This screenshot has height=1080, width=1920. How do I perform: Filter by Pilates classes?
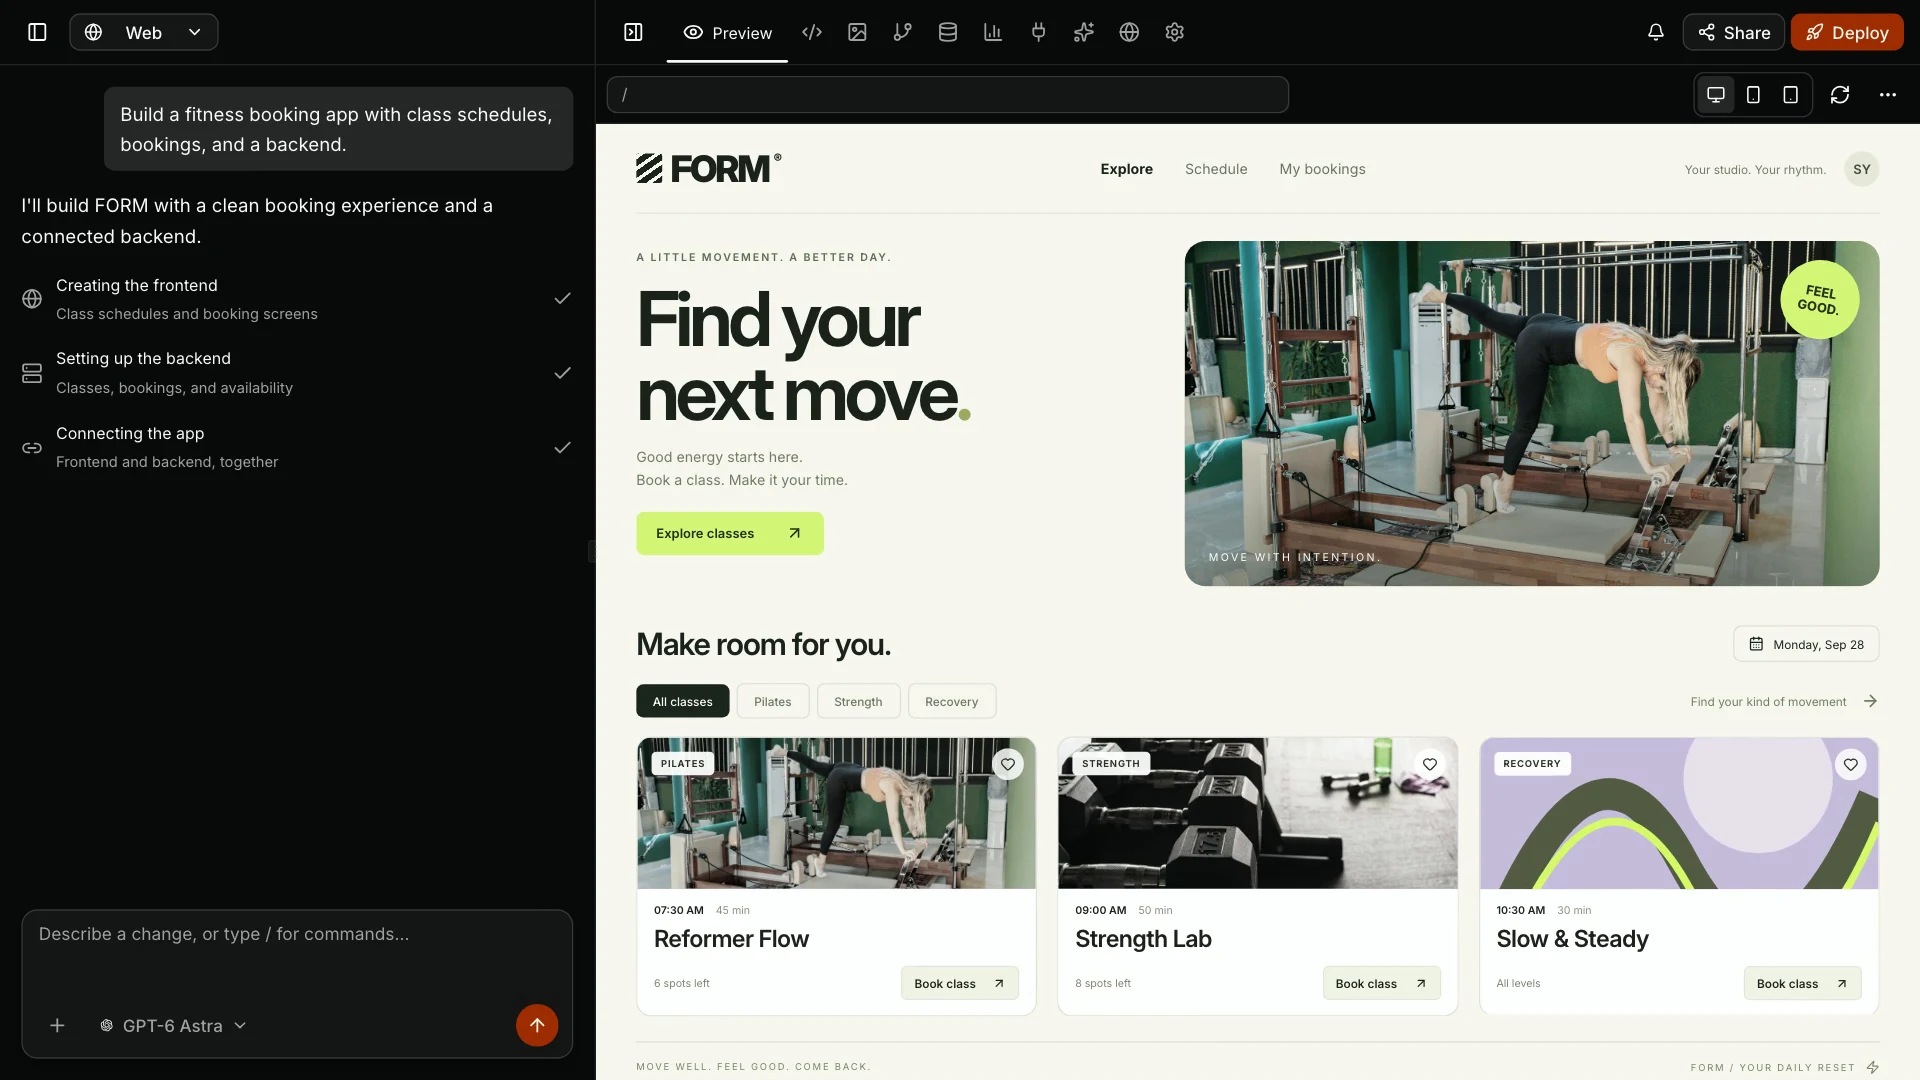pyautogui.click(x=772, y=701)
